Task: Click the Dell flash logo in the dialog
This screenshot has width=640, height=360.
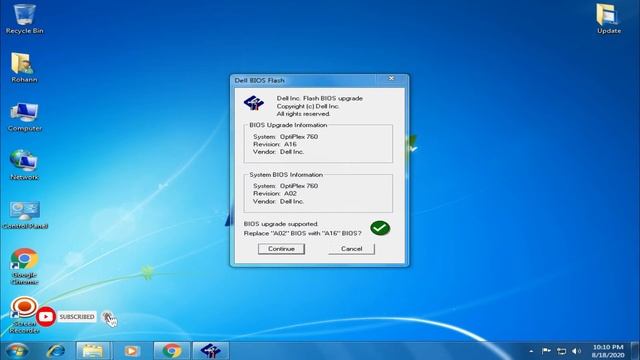Action: pyautogui.click(x=253, y=103)
